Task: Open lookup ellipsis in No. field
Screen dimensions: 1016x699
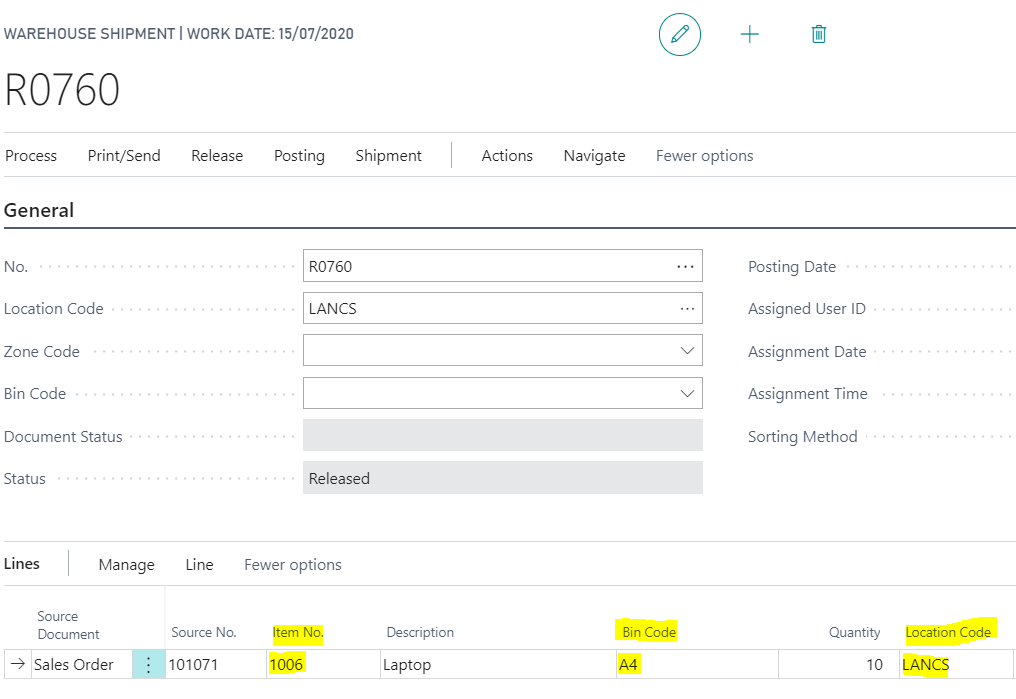Action: coord(685,267)
